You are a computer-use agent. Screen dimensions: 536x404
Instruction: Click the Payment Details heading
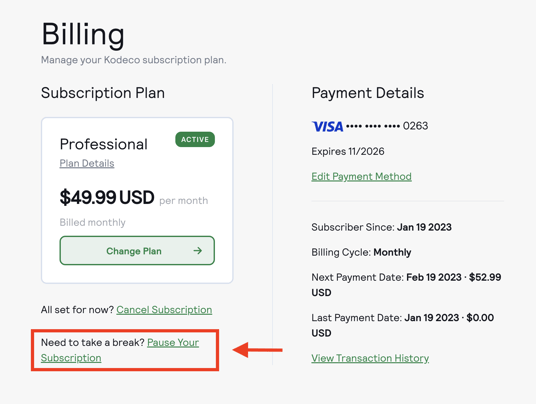point(367,93)
